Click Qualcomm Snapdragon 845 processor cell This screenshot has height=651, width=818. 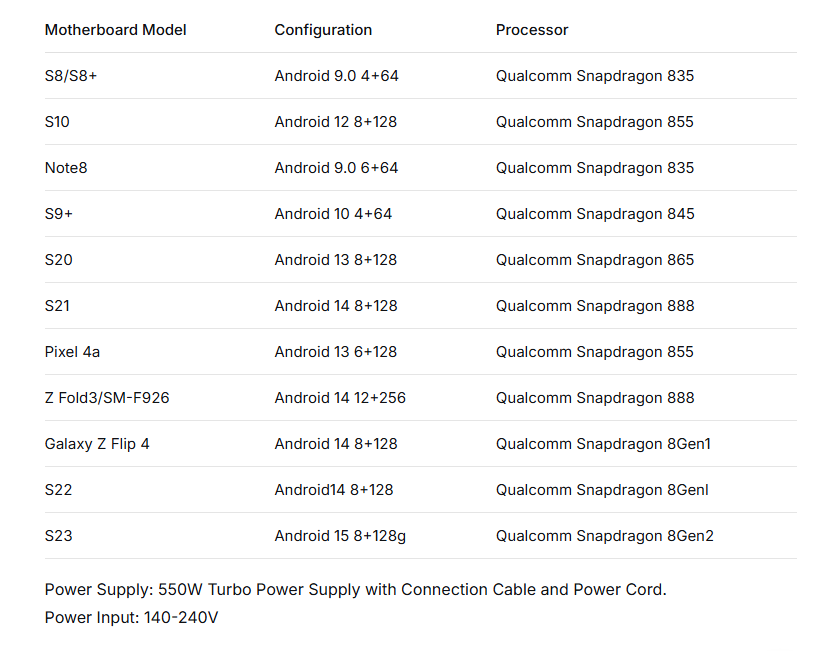click(x=595, y=214)
